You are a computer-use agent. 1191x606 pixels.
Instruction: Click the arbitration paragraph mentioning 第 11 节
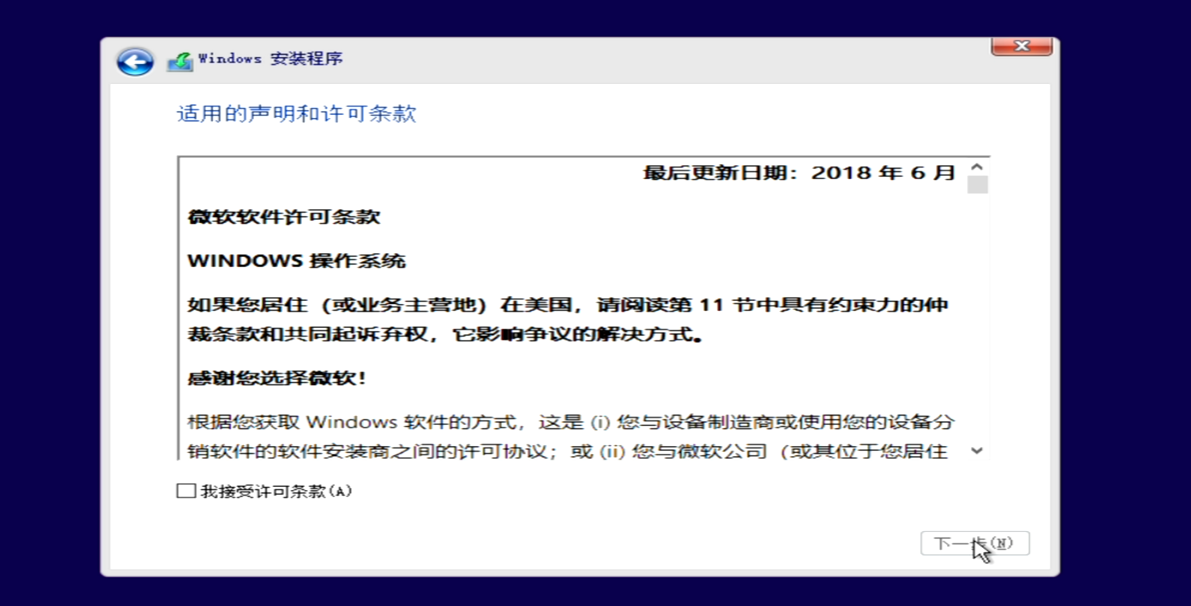click(x=567, y=320)
